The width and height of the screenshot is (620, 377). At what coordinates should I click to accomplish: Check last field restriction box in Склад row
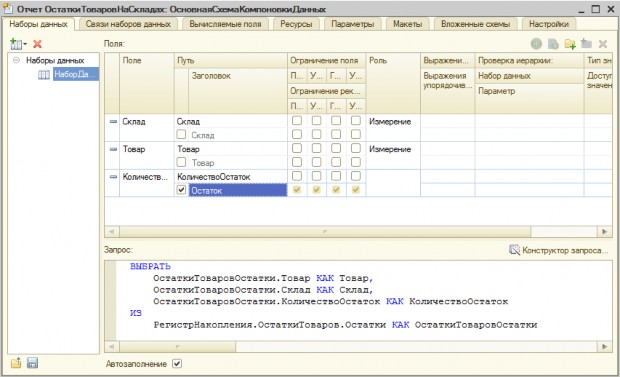(356, 121)
